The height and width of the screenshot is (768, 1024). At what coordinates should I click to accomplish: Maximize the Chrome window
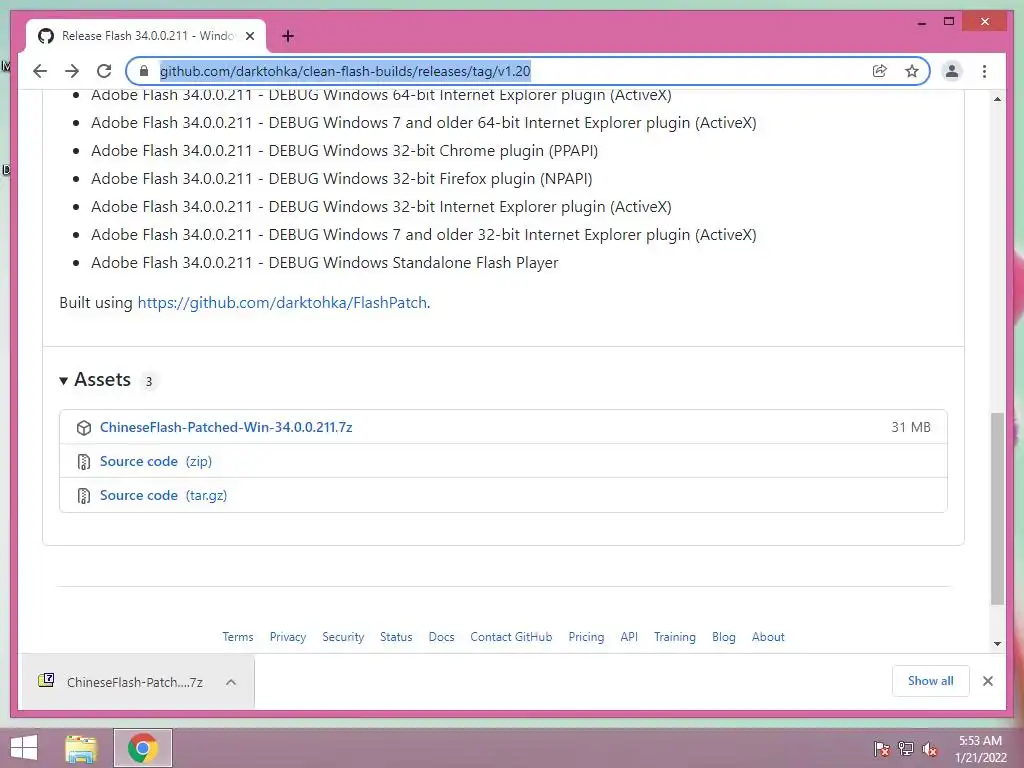pyautogui.click(x=949, y=22)
